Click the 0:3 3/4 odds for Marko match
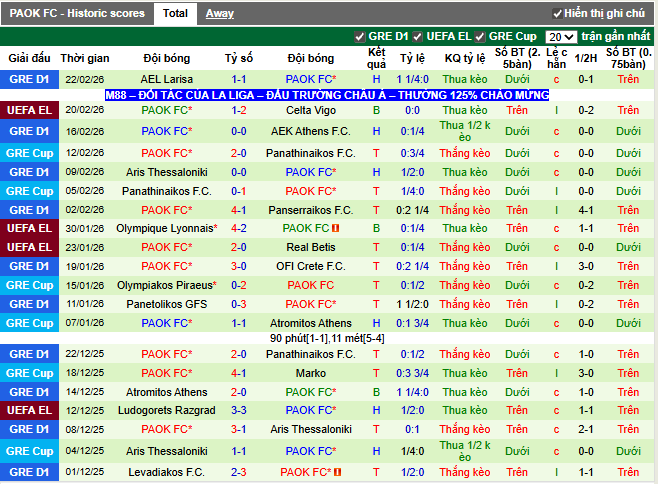The height and width of the screenshot is (484, 658). pos(413,373)
